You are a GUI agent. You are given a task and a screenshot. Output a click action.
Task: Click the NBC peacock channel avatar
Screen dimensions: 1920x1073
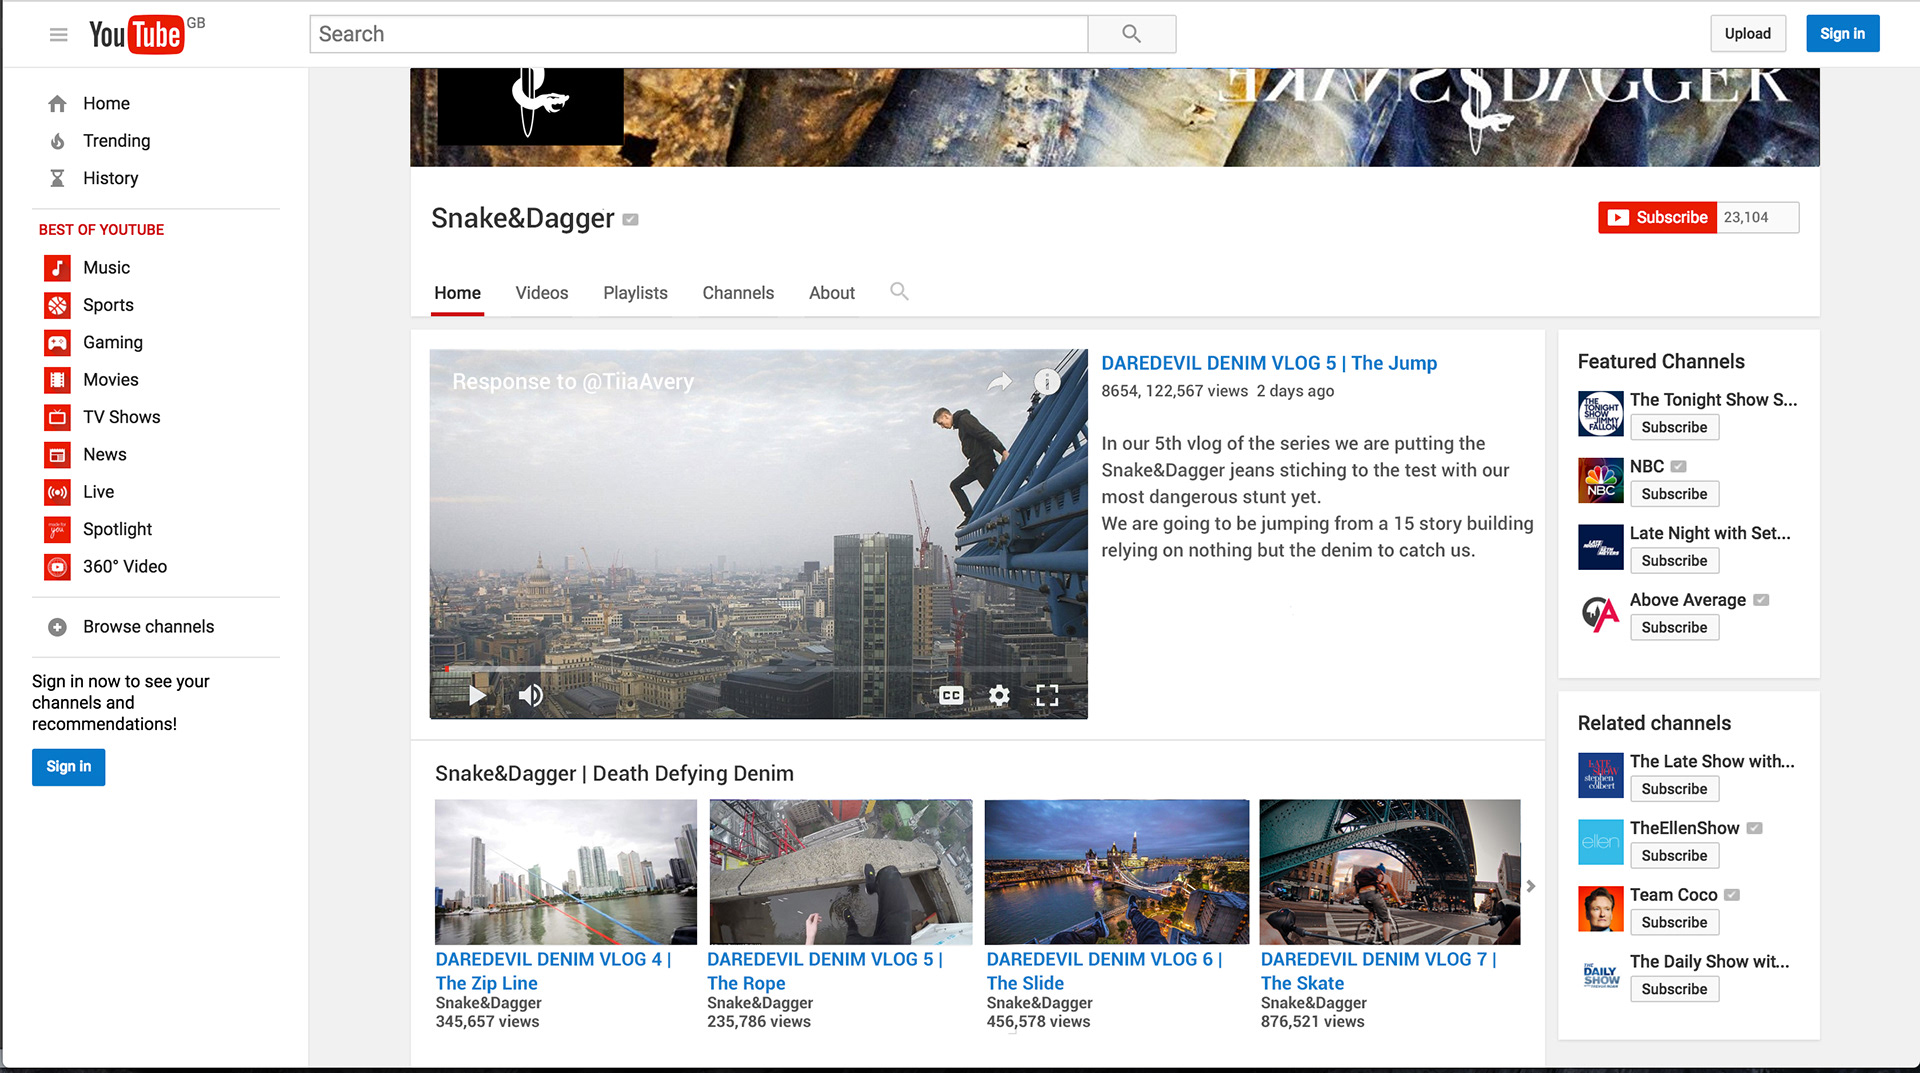click(1600, 481)
